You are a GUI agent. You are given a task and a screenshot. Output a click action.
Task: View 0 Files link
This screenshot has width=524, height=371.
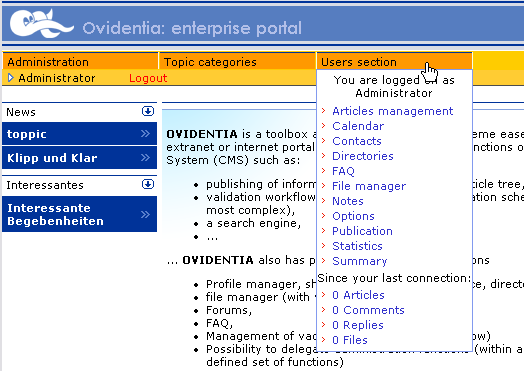tap(350, 340)
